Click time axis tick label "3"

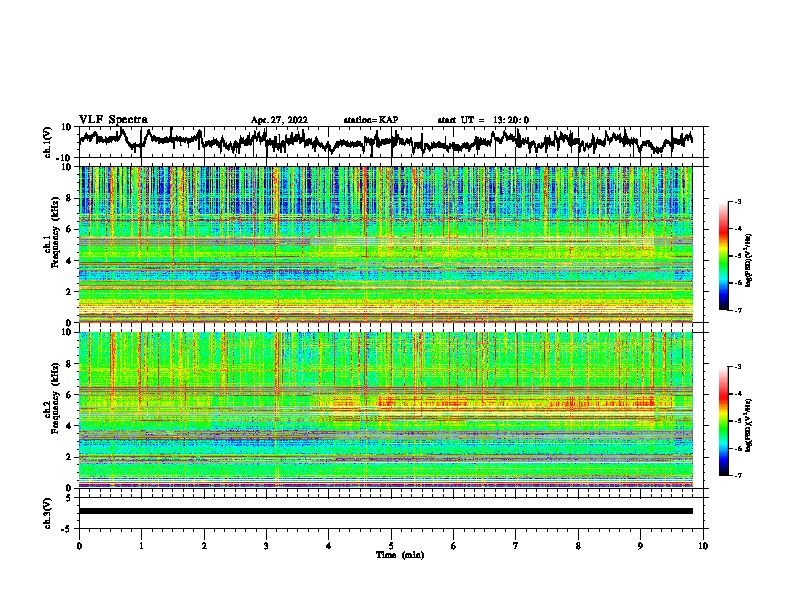(x=266, y=546)
